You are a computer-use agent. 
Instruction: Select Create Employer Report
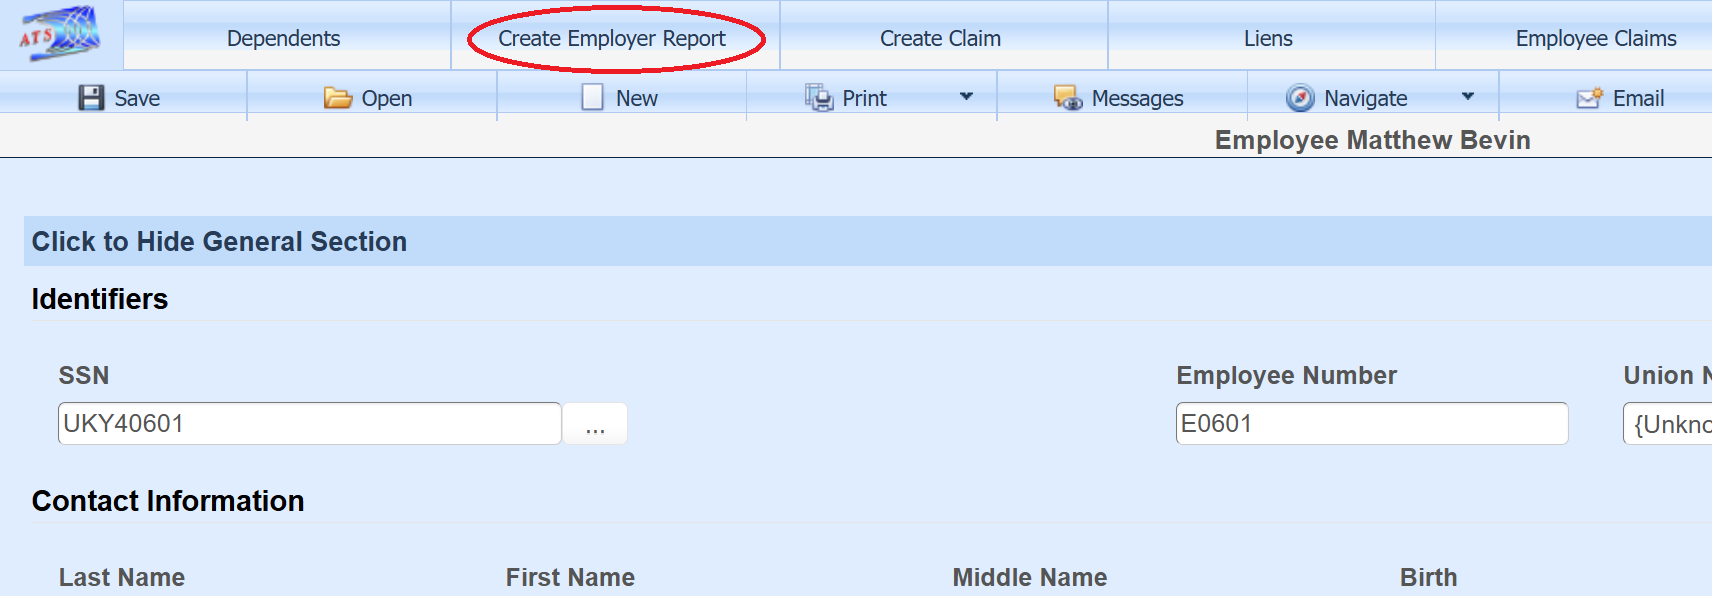coord(612,38)
